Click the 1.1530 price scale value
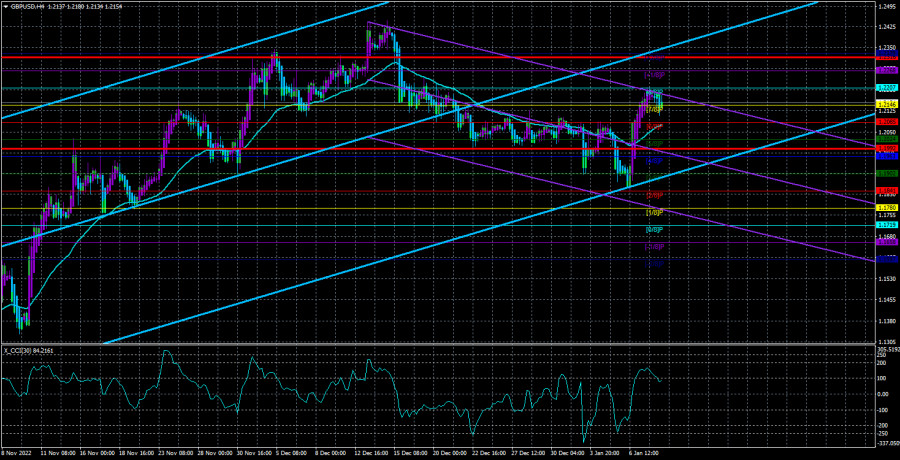 pos(886,279)
